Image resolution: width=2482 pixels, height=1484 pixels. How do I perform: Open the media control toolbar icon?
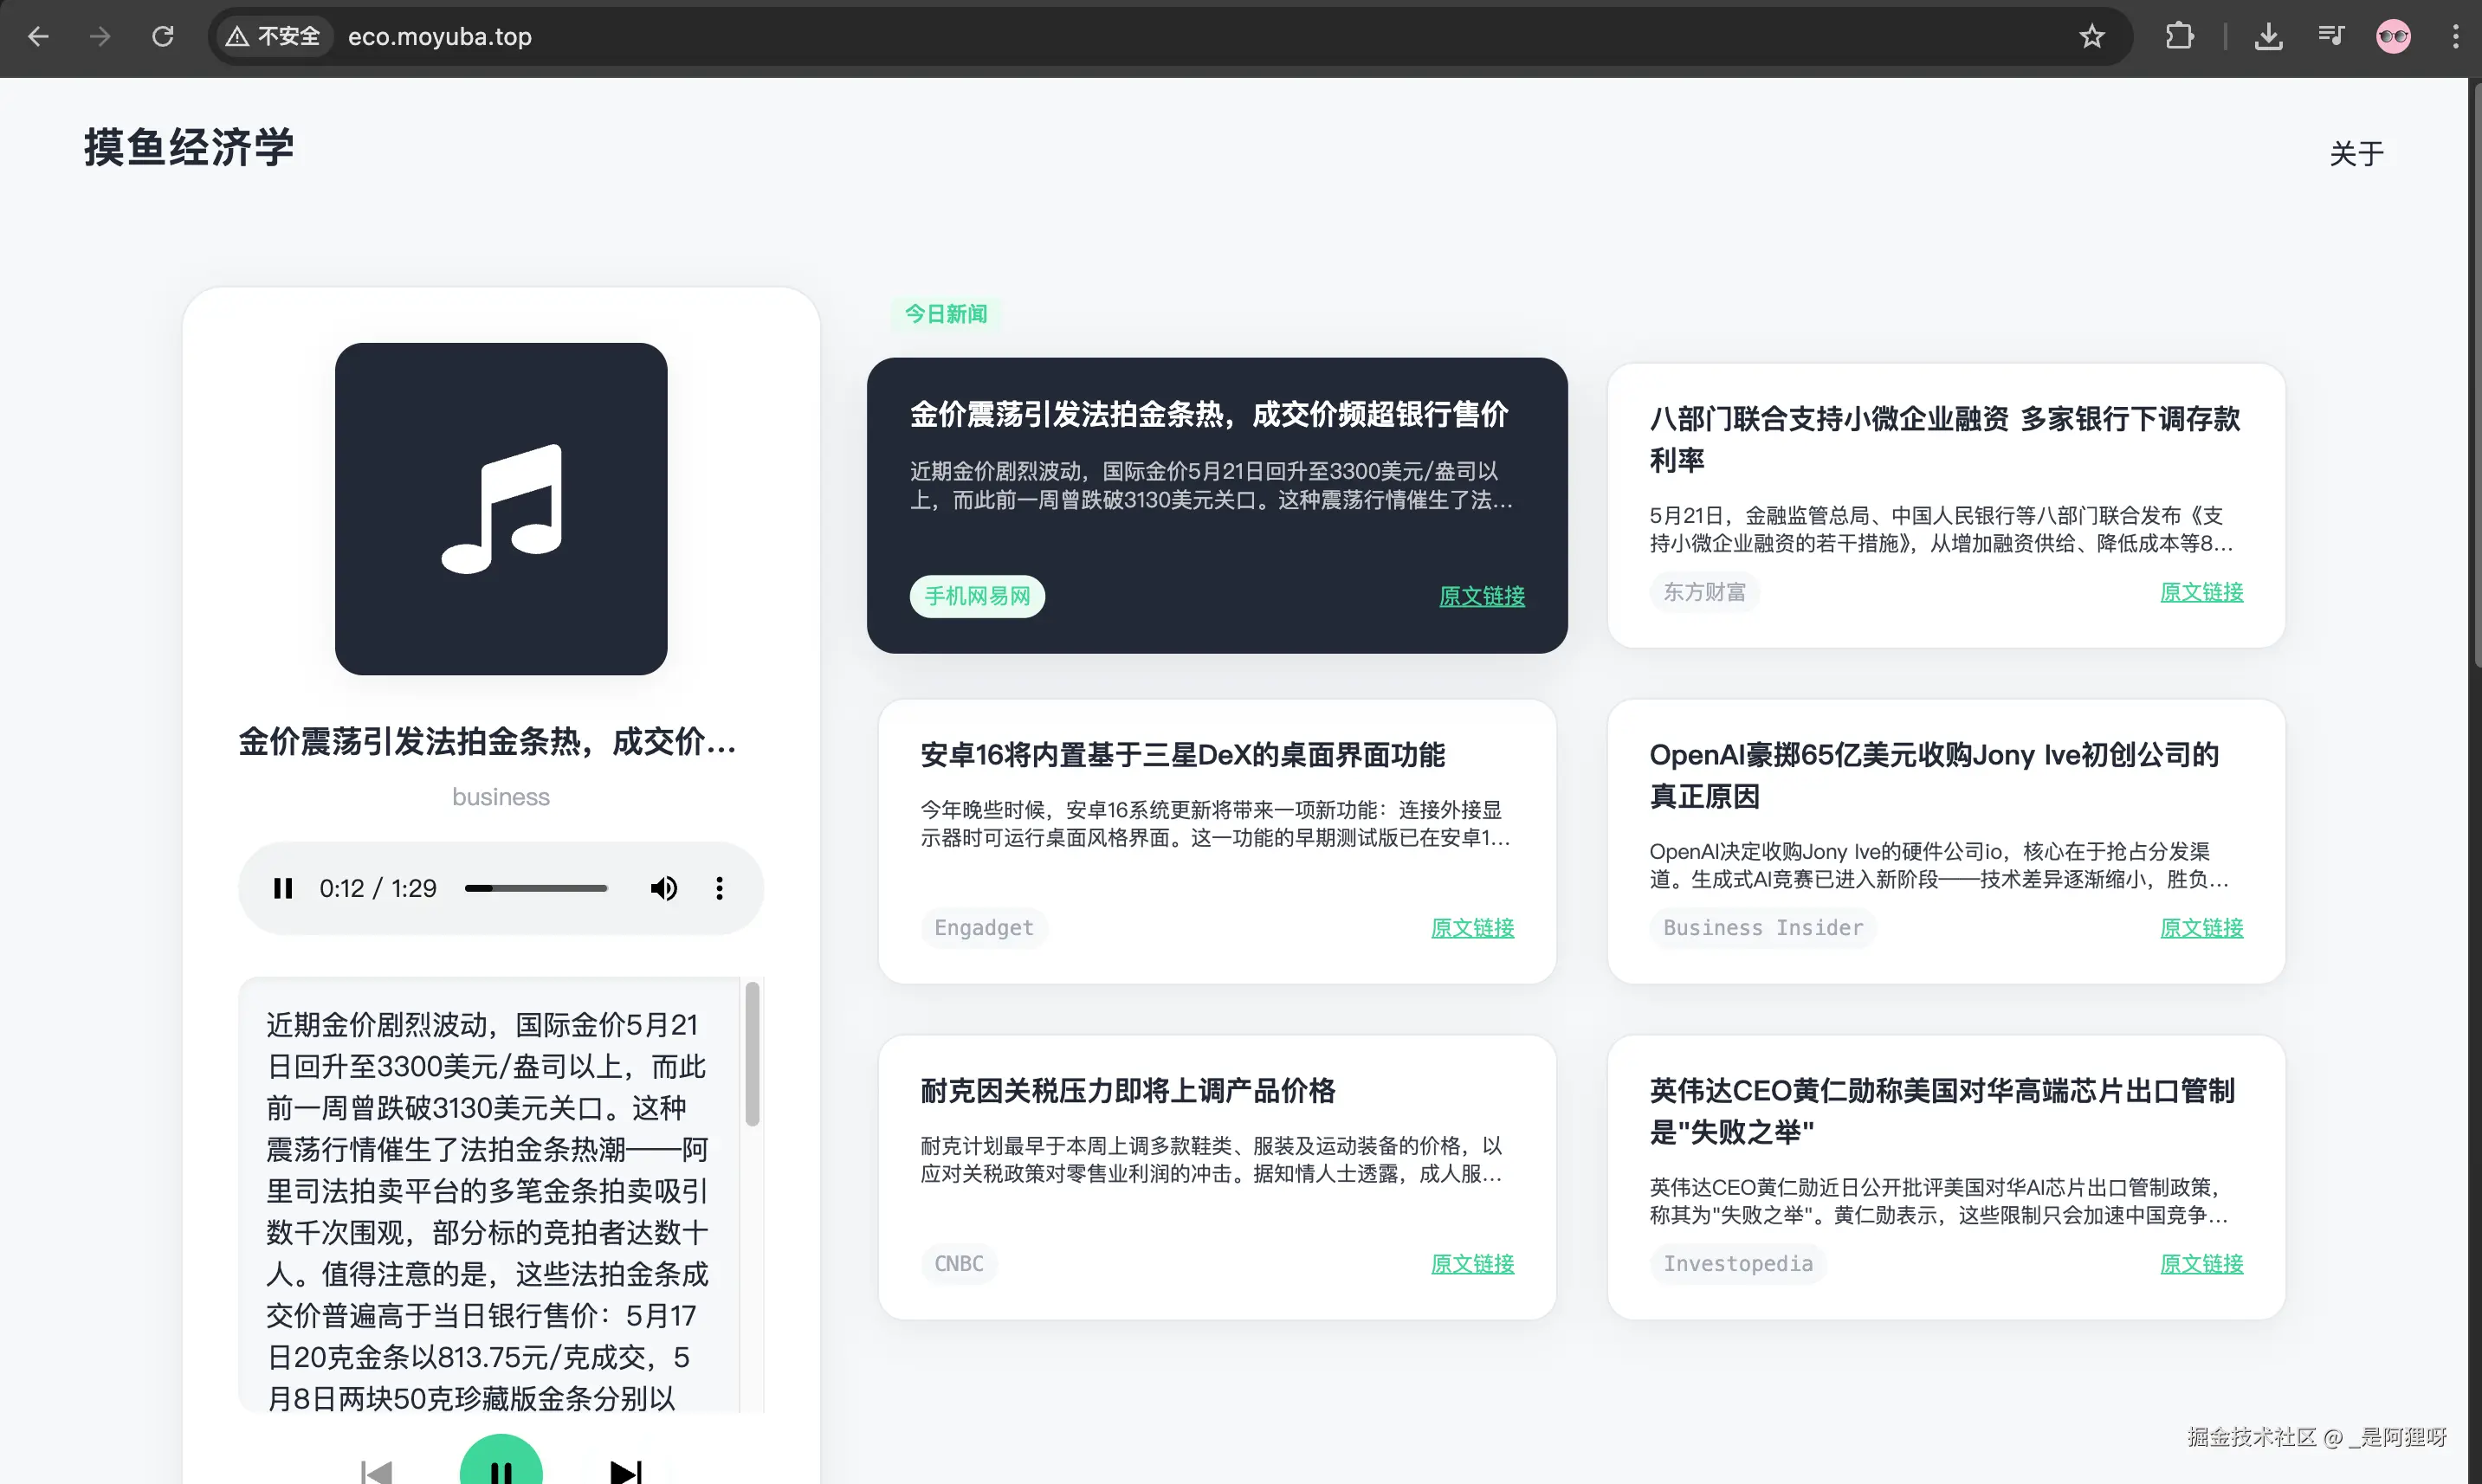2331,37
